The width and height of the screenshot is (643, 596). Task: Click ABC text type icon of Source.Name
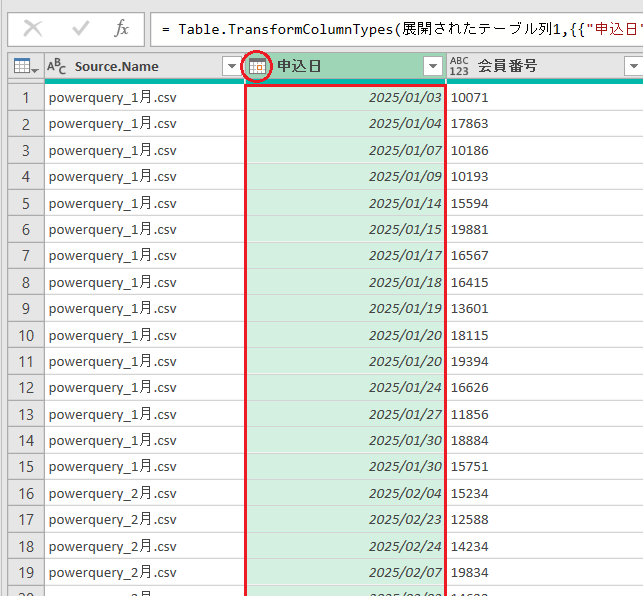point(56,66)
